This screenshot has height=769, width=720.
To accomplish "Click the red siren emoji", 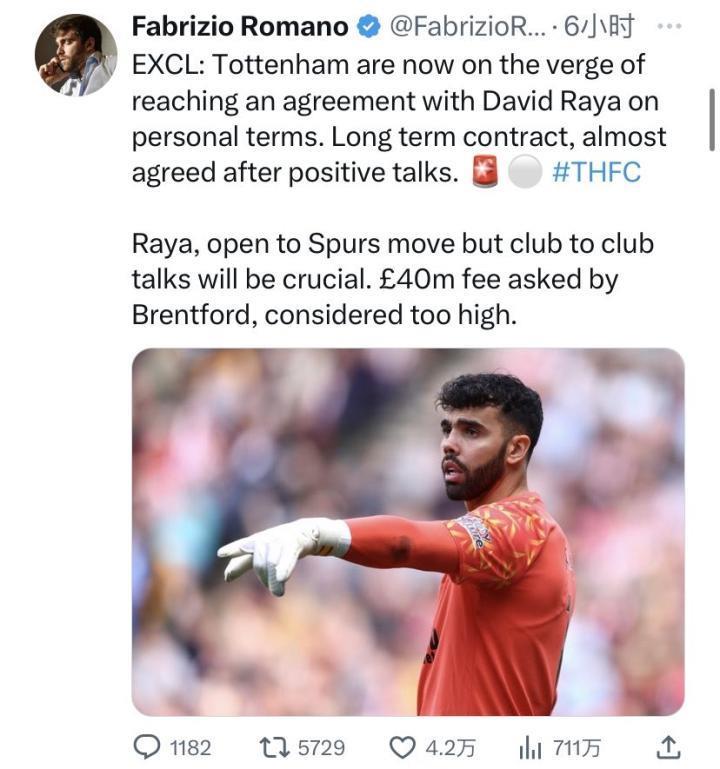I will point(484,173).
